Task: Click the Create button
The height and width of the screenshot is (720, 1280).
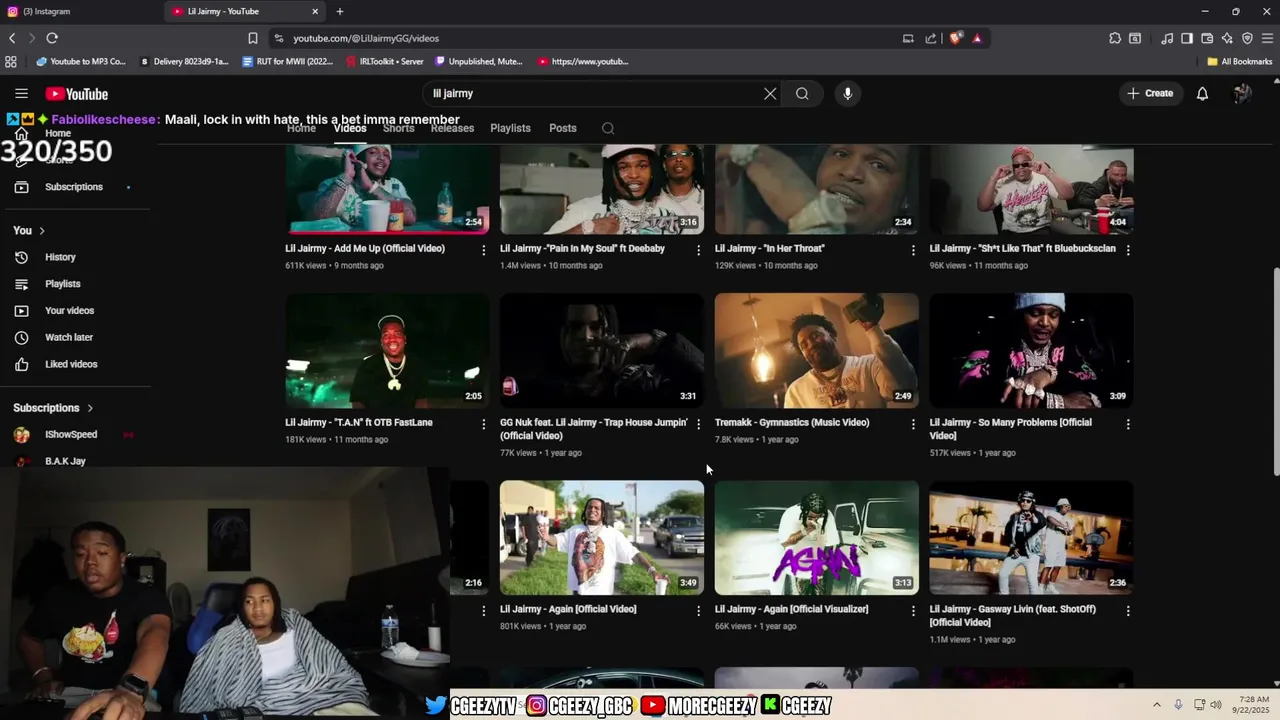Action: click(1150, 94)
